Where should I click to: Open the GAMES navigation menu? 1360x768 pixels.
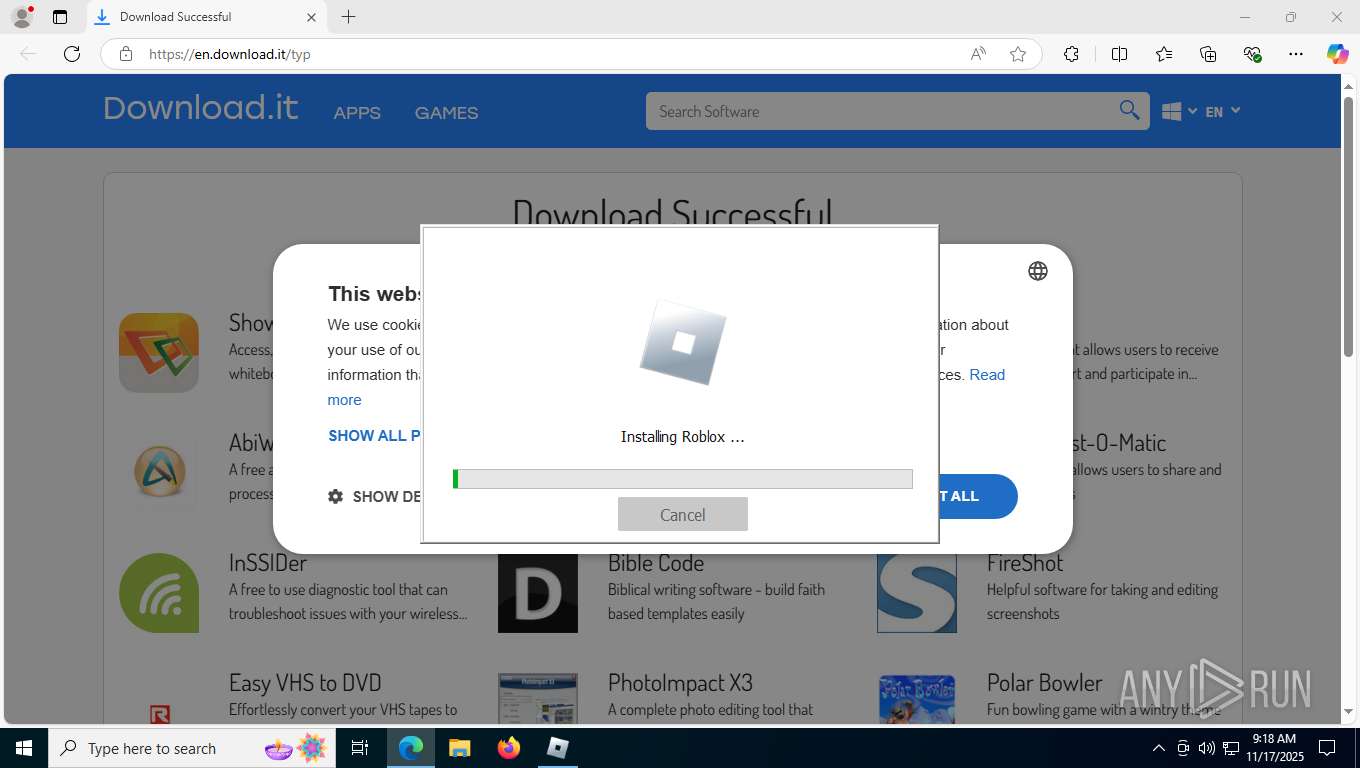[x=446, y=113]
